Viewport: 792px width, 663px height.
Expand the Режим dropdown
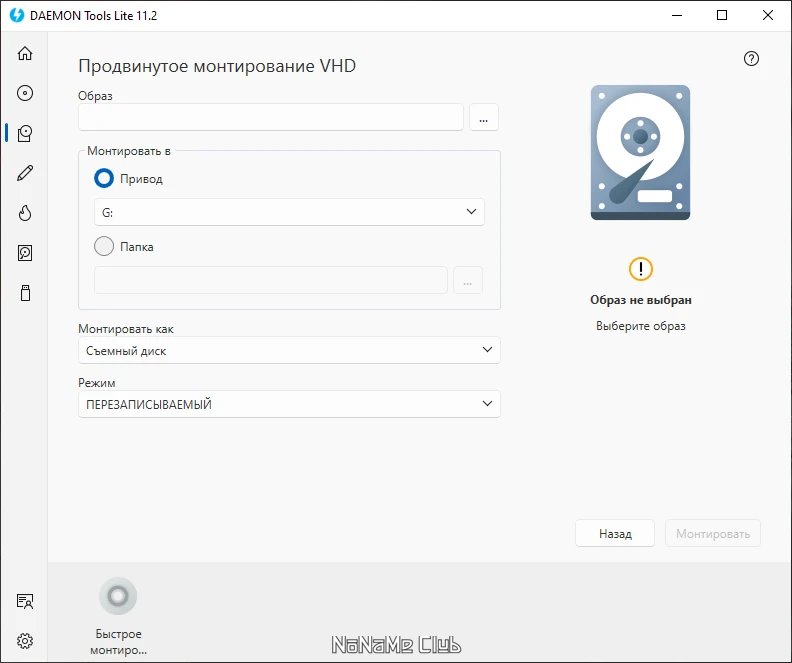pos(289,404)
